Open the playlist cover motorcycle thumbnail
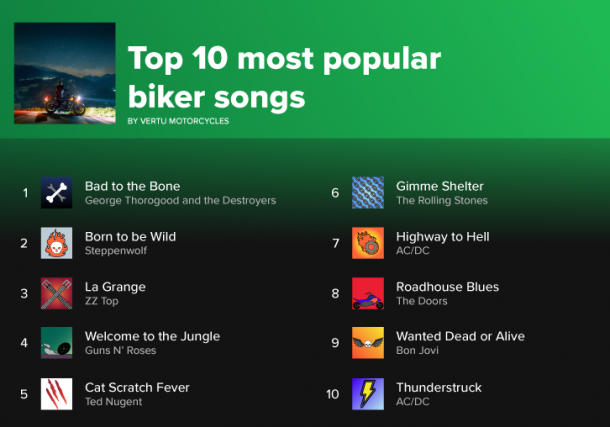This screenshot has height=427, width=610. tap(65, 72)
